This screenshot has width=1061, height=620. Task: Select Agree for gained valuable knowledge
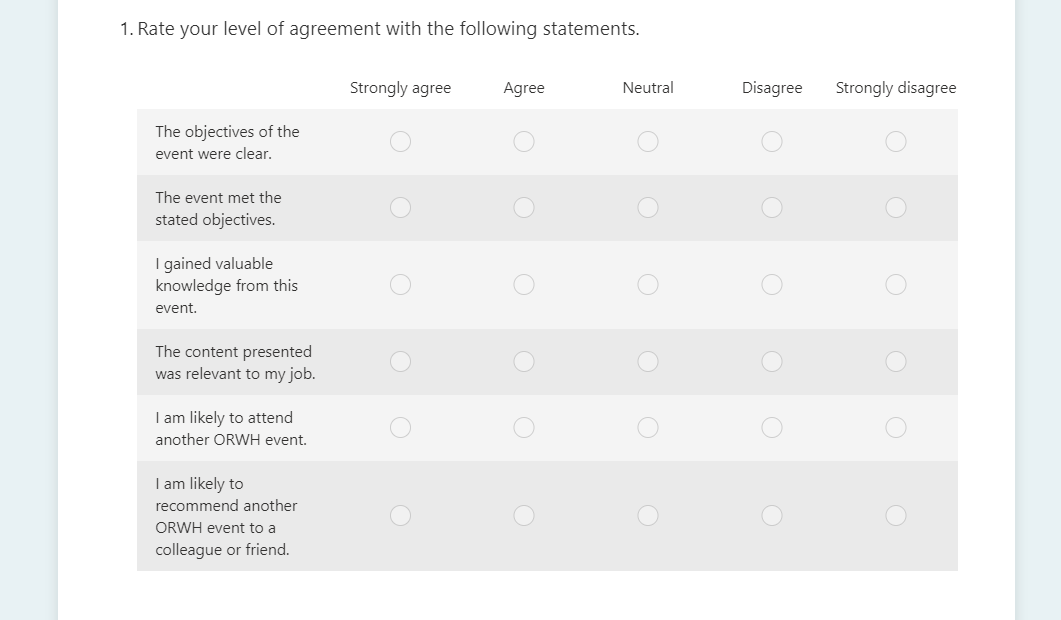pyautogui.click(x=524, y=285)
